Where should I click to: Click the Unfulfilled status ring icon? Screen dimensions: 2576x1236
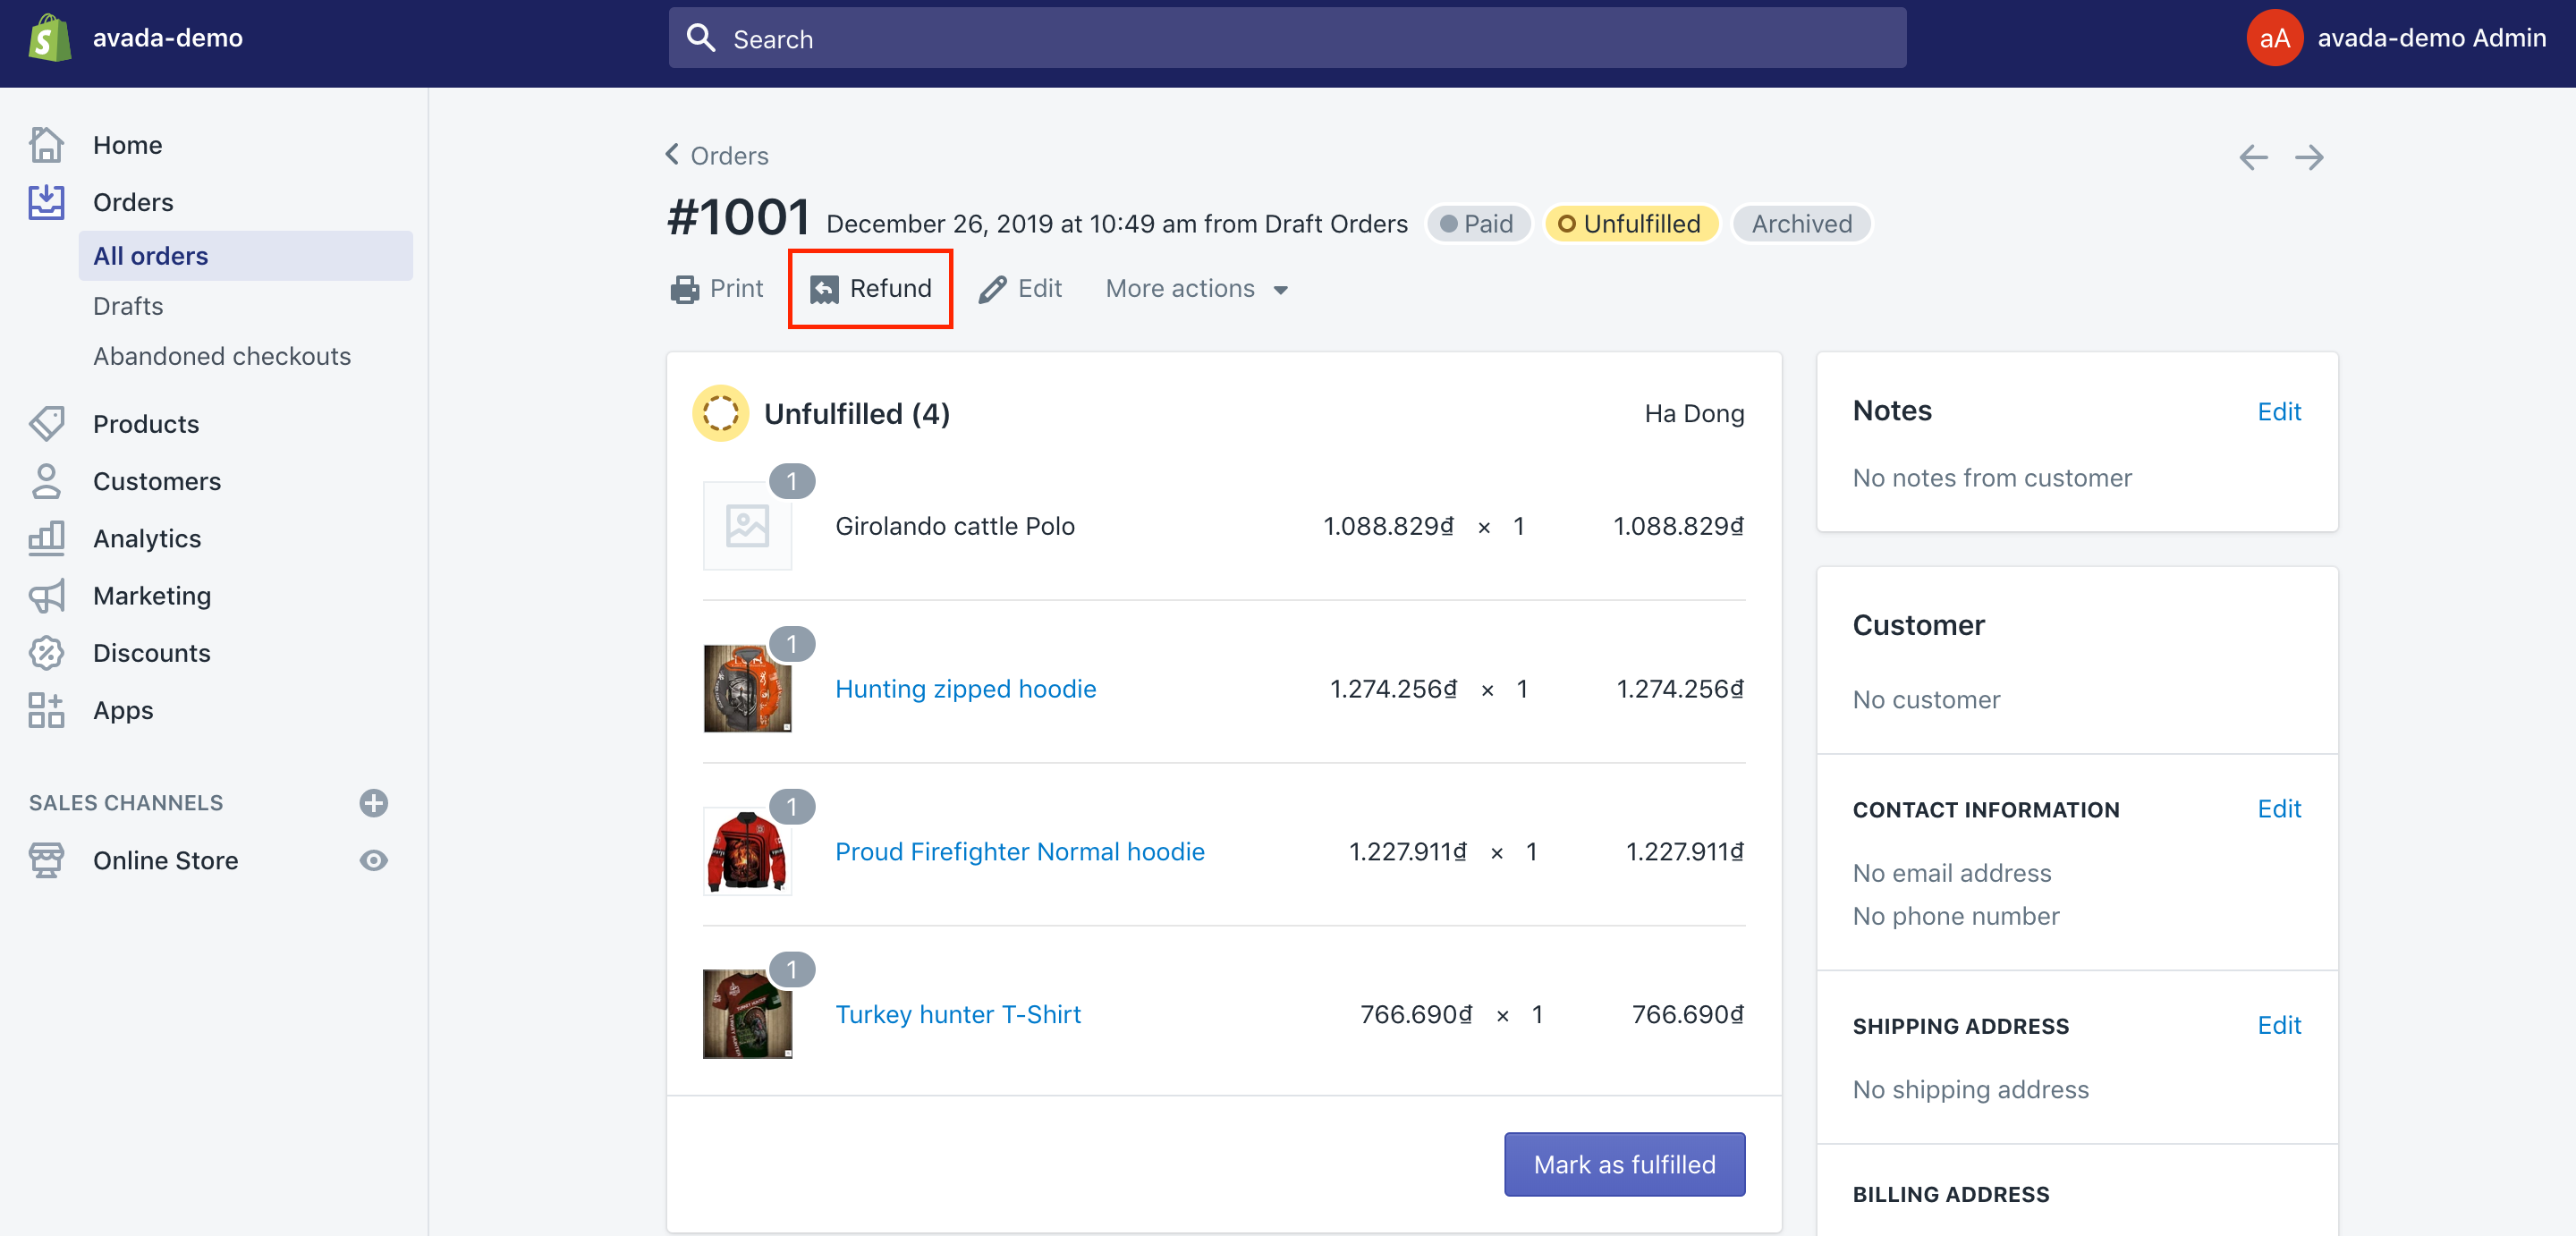[x=721, y=414]
